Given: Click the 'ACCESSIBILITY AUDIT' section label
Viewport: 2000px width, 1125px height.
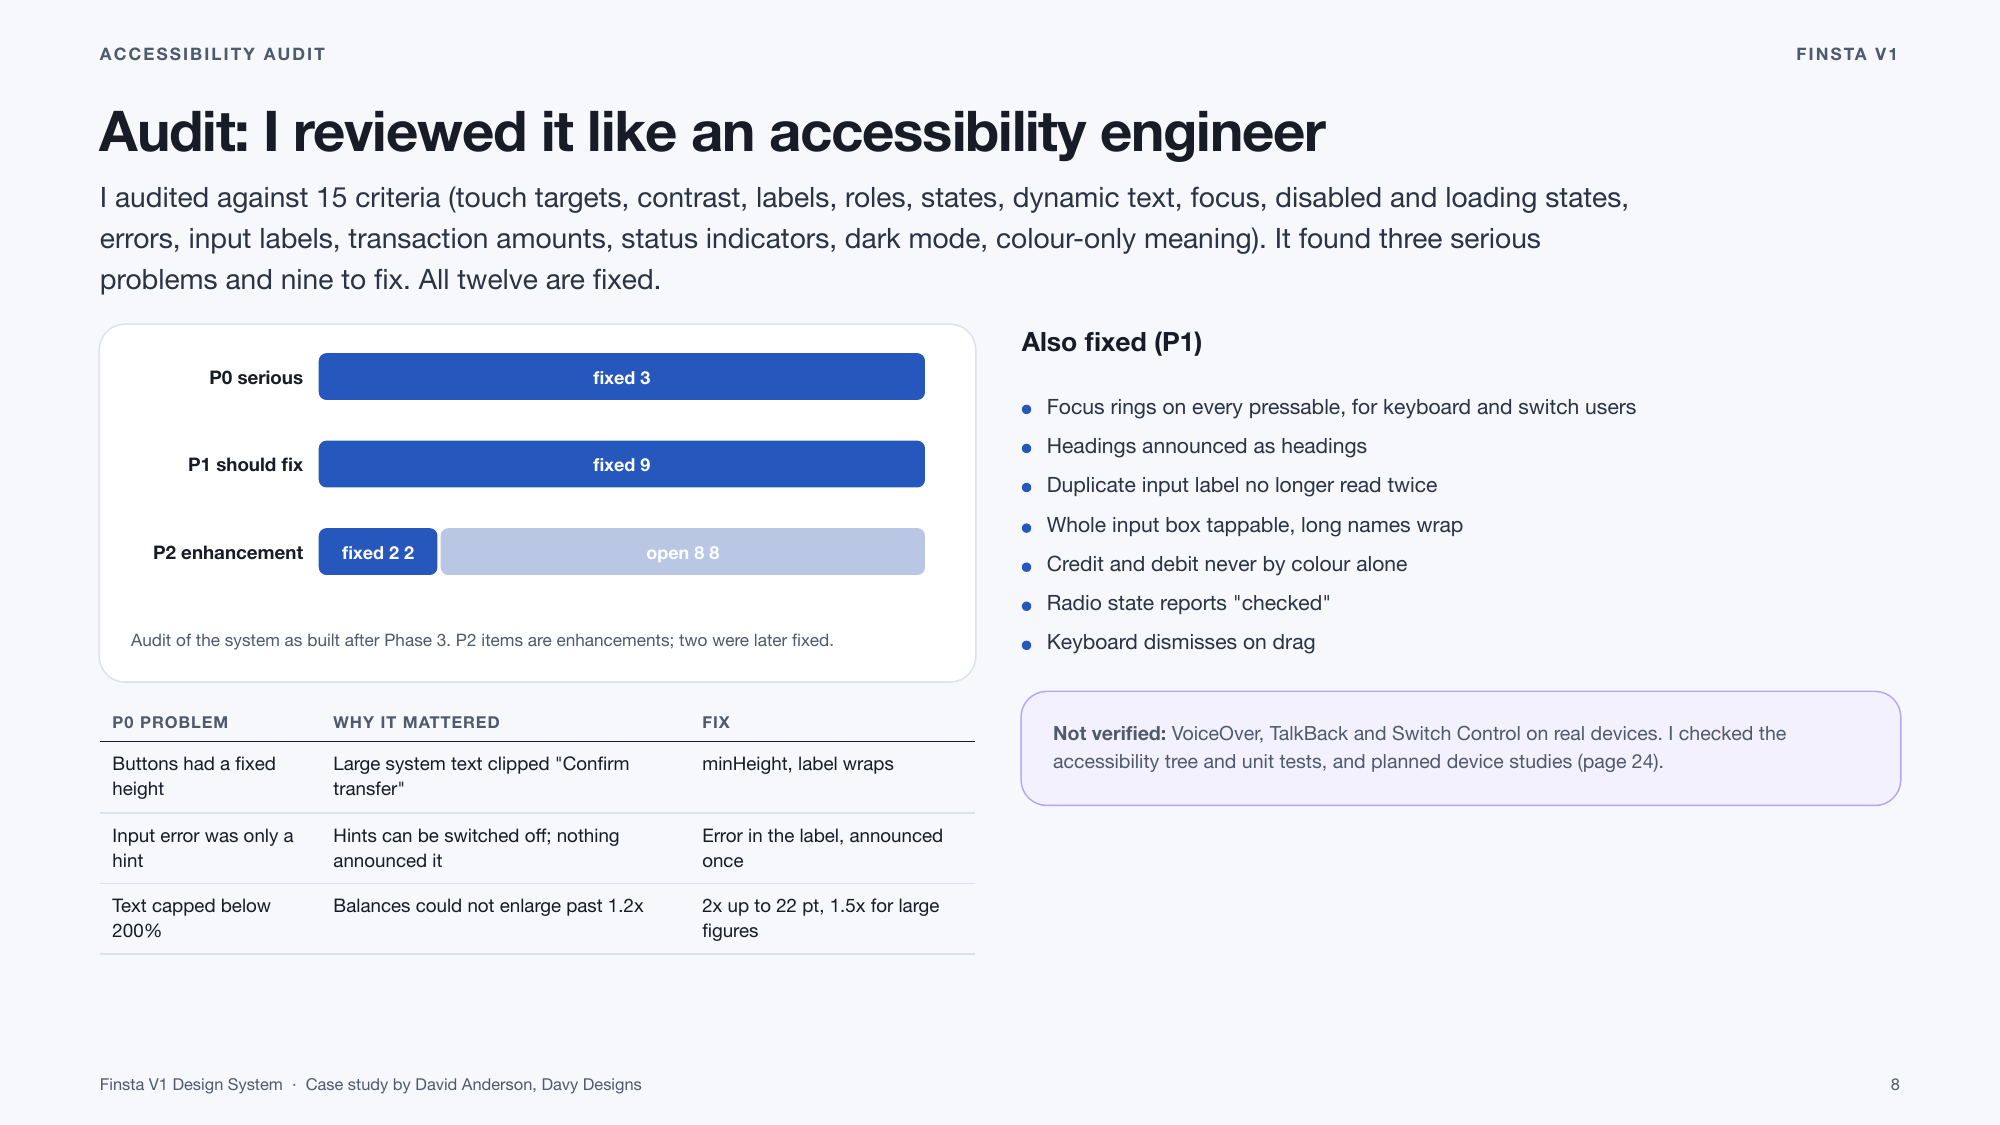Looking at the screenshot, I should point(212,54).
